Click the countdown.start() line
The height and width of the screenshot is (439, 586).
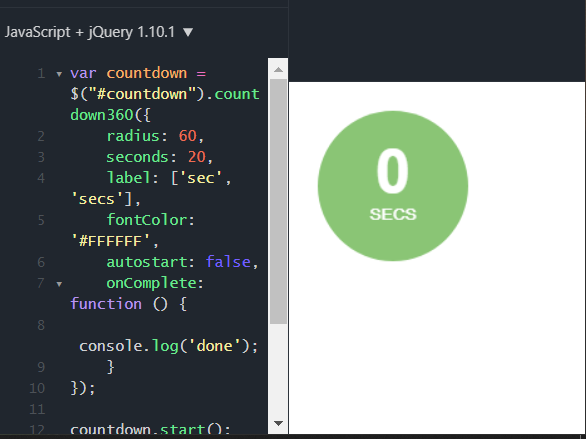151,430
